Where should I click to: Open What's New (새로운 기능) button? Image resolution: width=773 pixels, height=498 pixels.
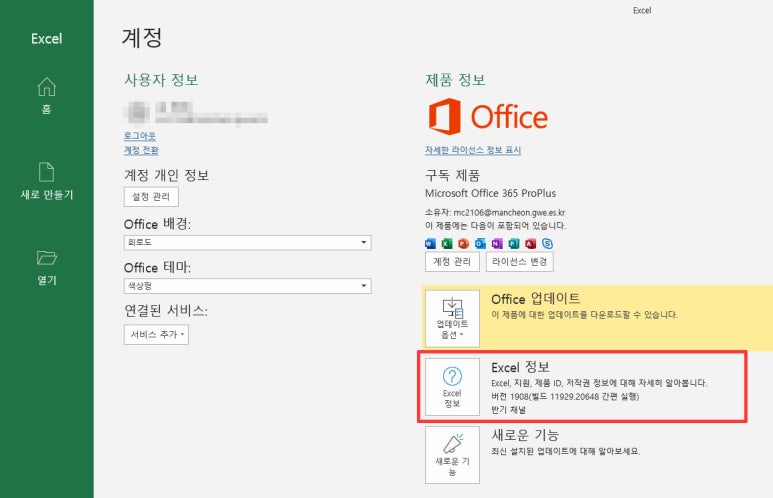click(452, 455)
